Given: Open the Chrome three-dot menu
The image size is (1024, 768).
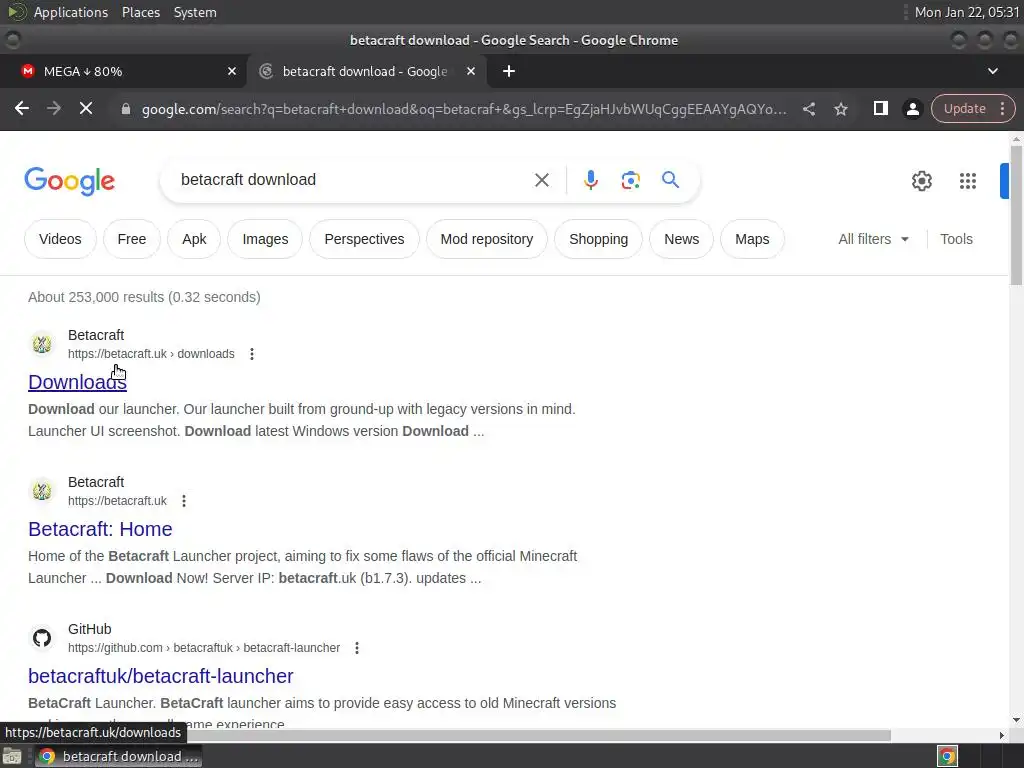Looking at the screenshot, I should click(x=1002, y=108).
